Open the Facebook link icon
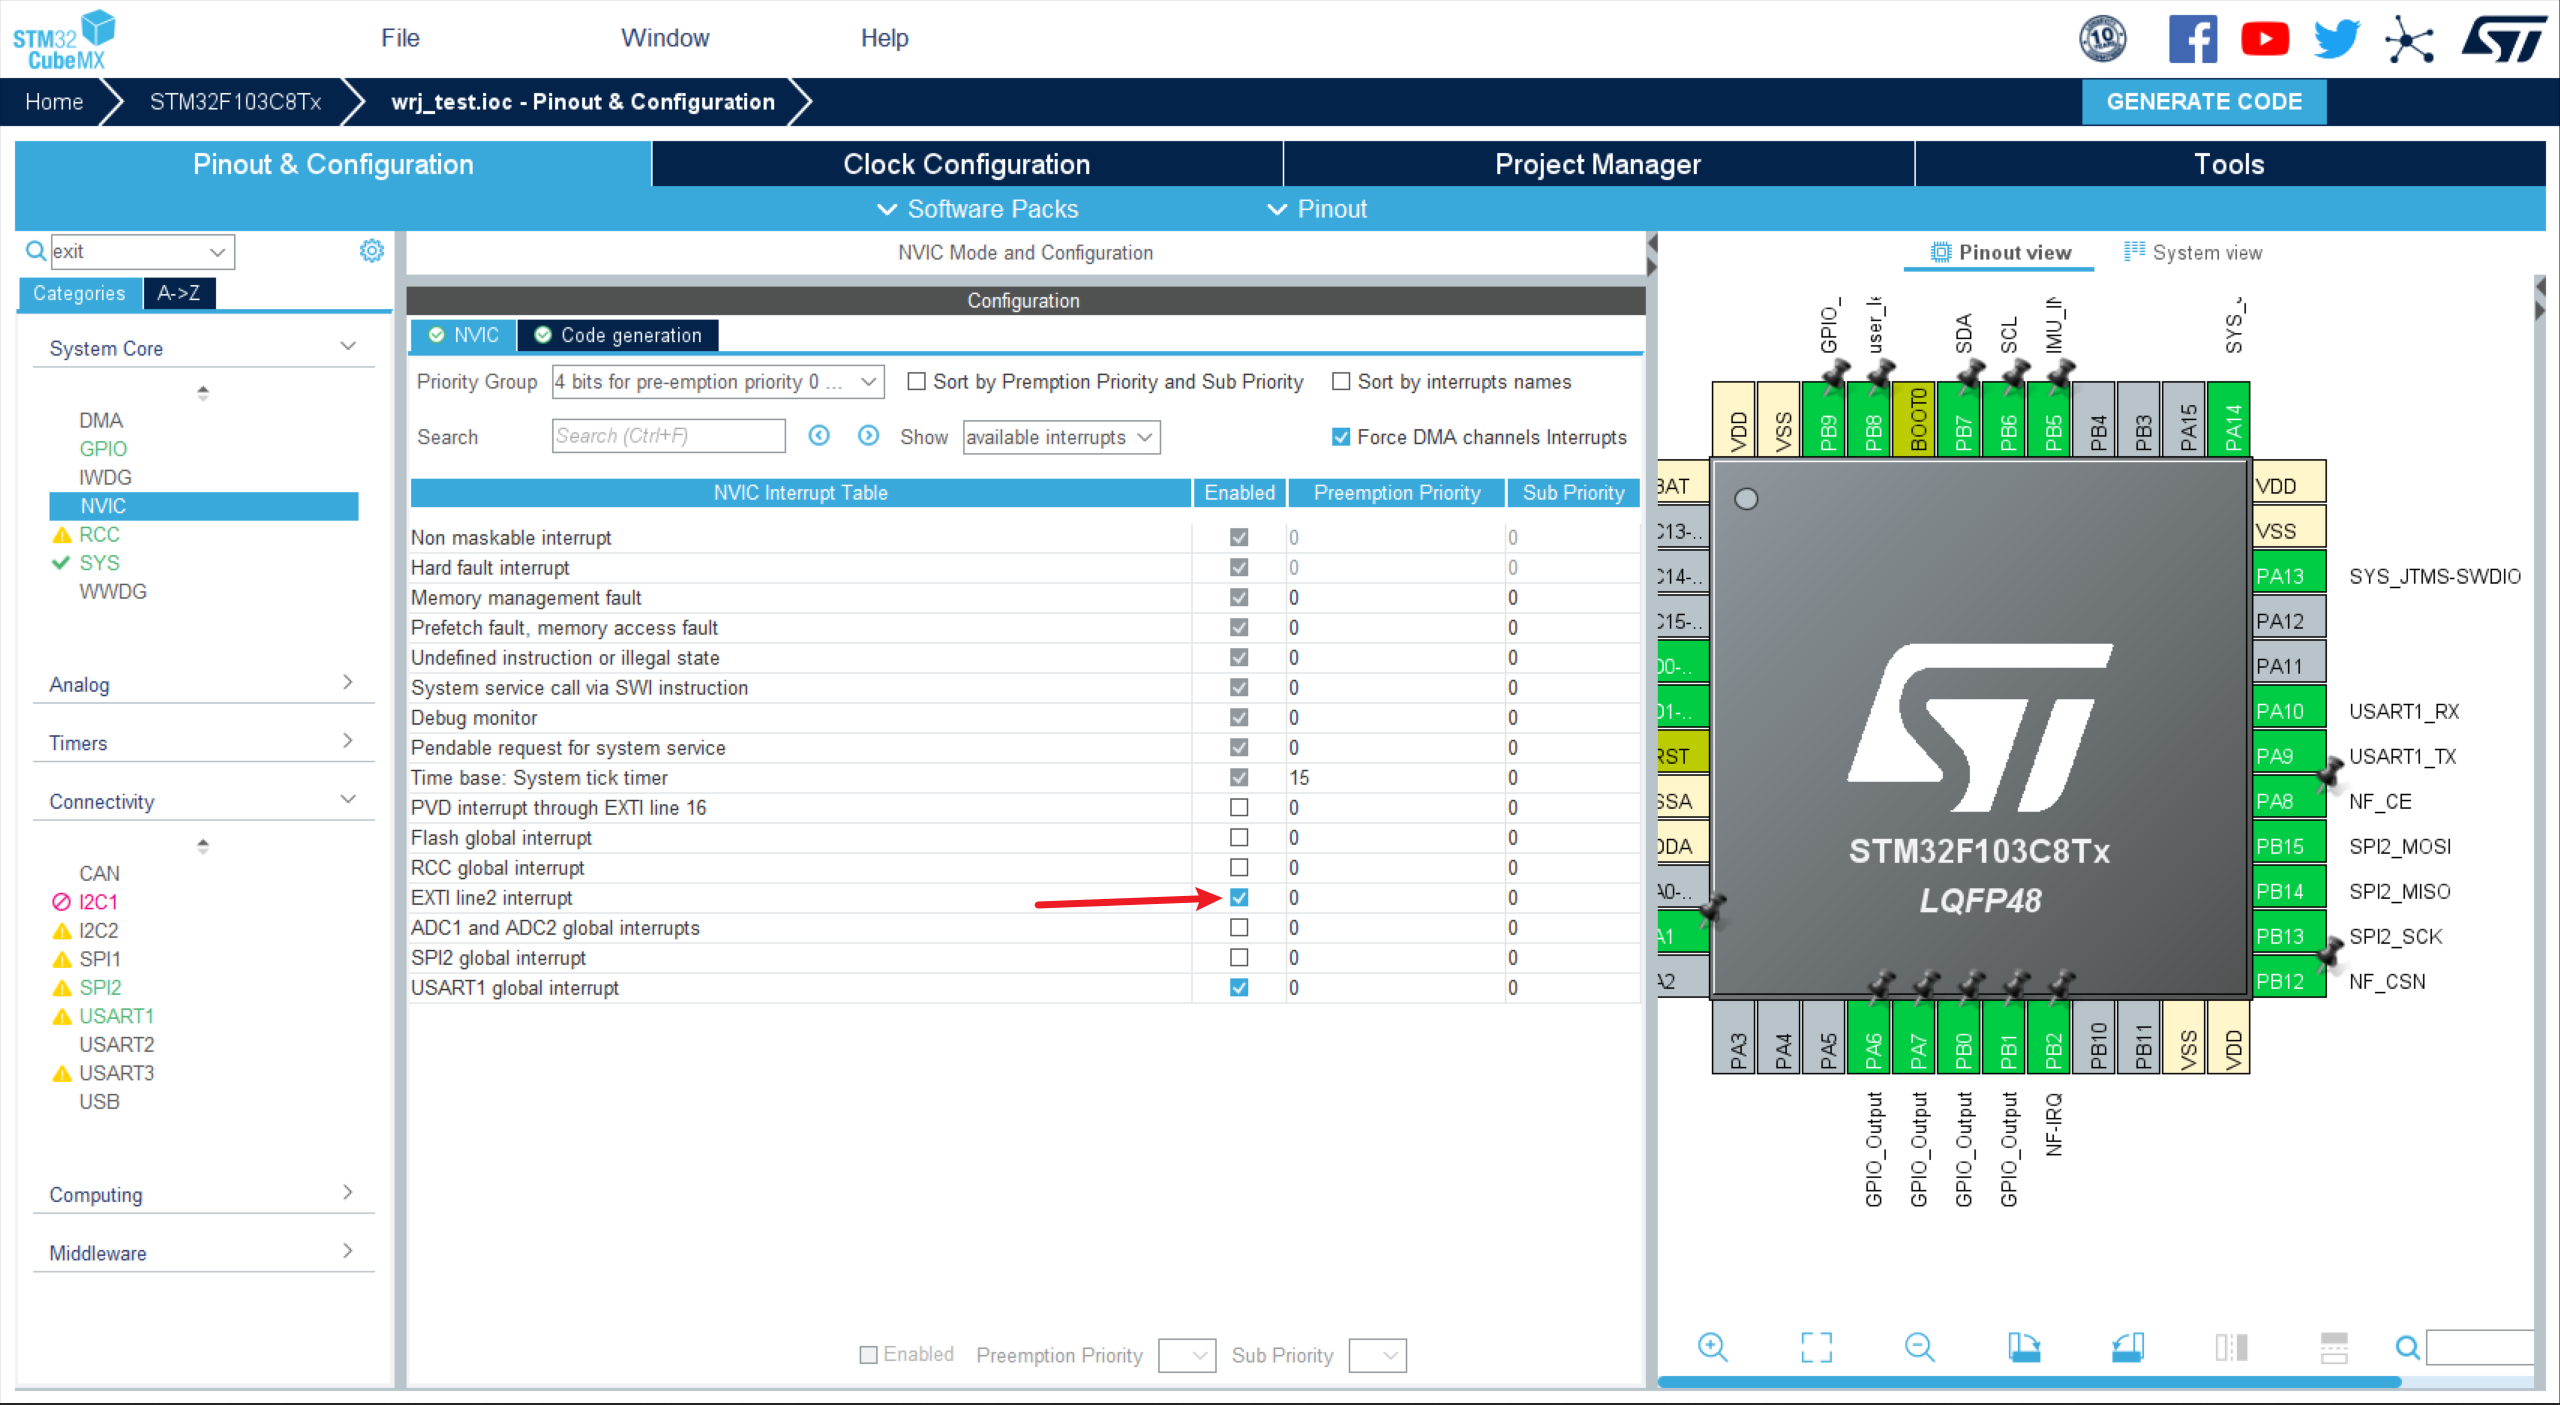 tap(2192, 39)
